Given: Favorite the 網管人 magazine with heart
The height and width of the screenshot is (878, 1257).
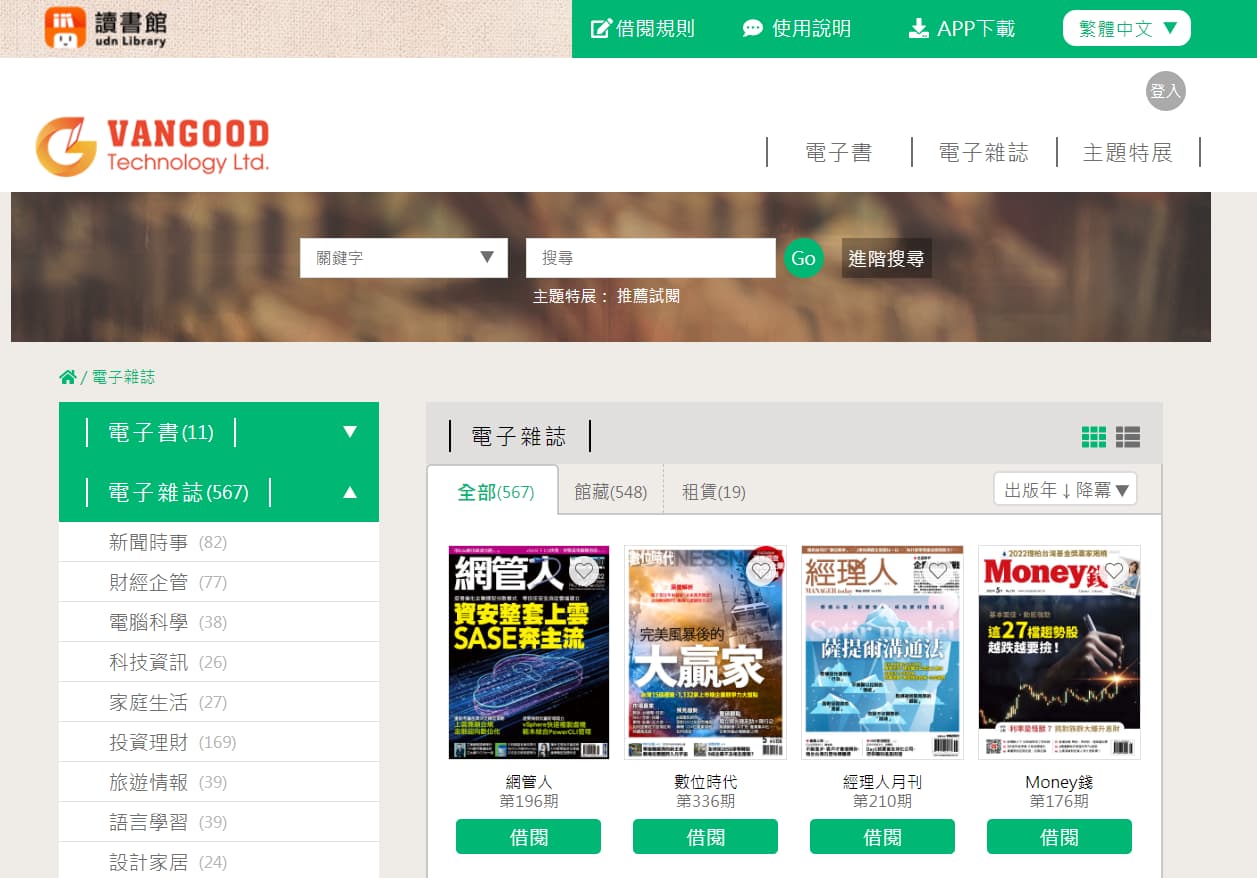Looking at the screenshot, I should (584, 571).
